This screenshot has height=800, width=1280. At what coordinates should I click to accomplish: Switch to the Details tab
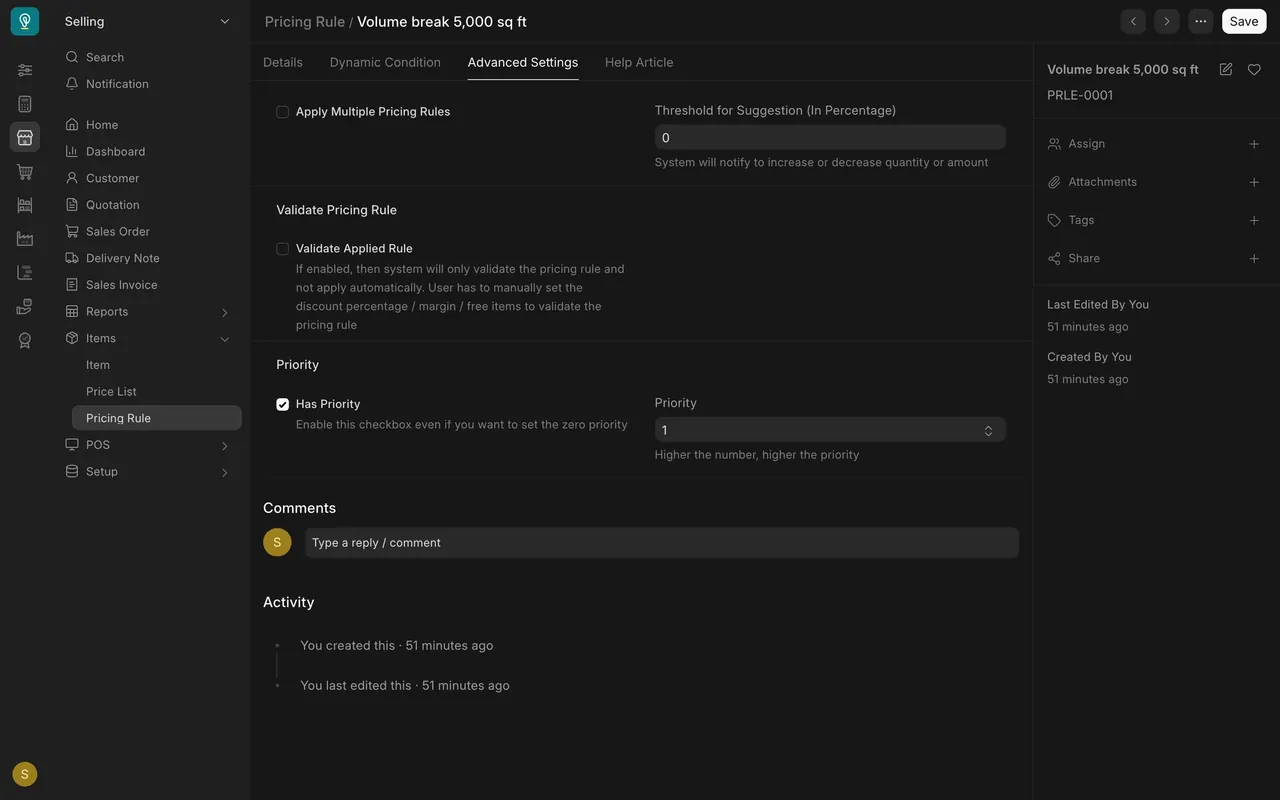coord(283,62)
